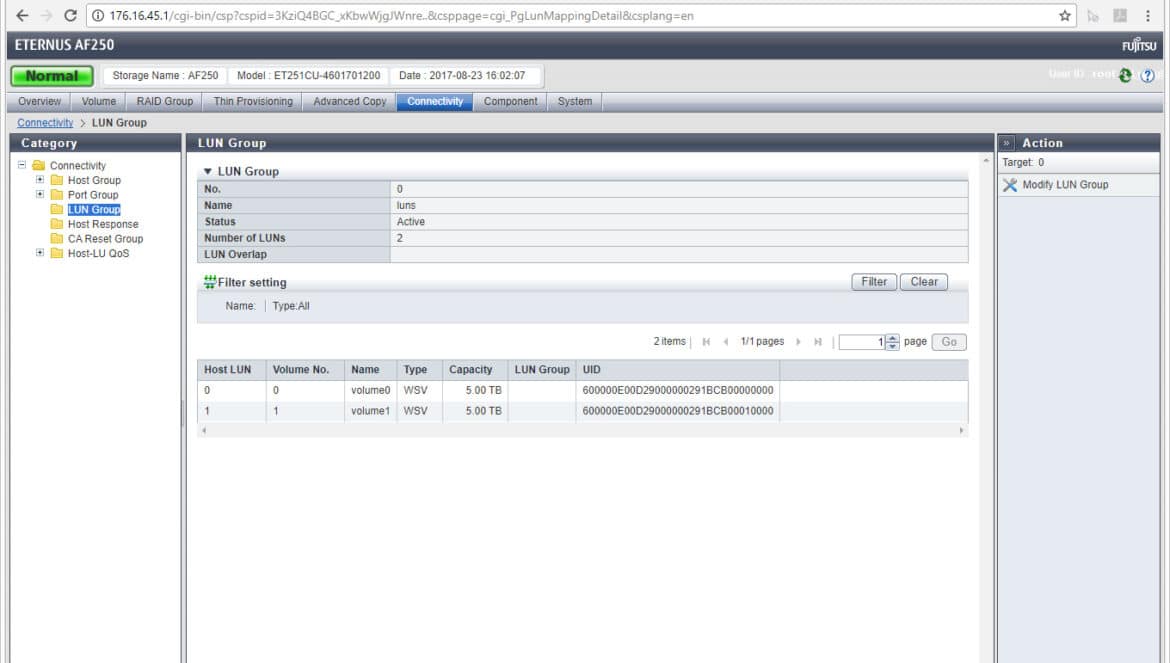This screenshot has width=1170, height=663.
Task: Open the Overview tab
Action: (x=40, y=101)
